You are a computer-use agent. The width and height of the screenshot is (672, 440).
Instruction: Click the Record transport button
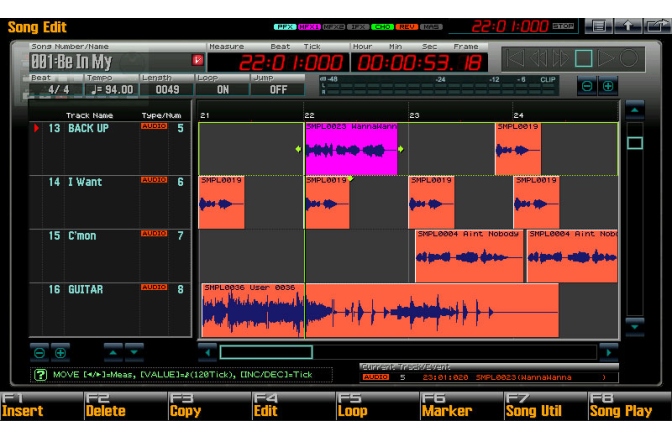pyautogui.click(x=631, y=58)
